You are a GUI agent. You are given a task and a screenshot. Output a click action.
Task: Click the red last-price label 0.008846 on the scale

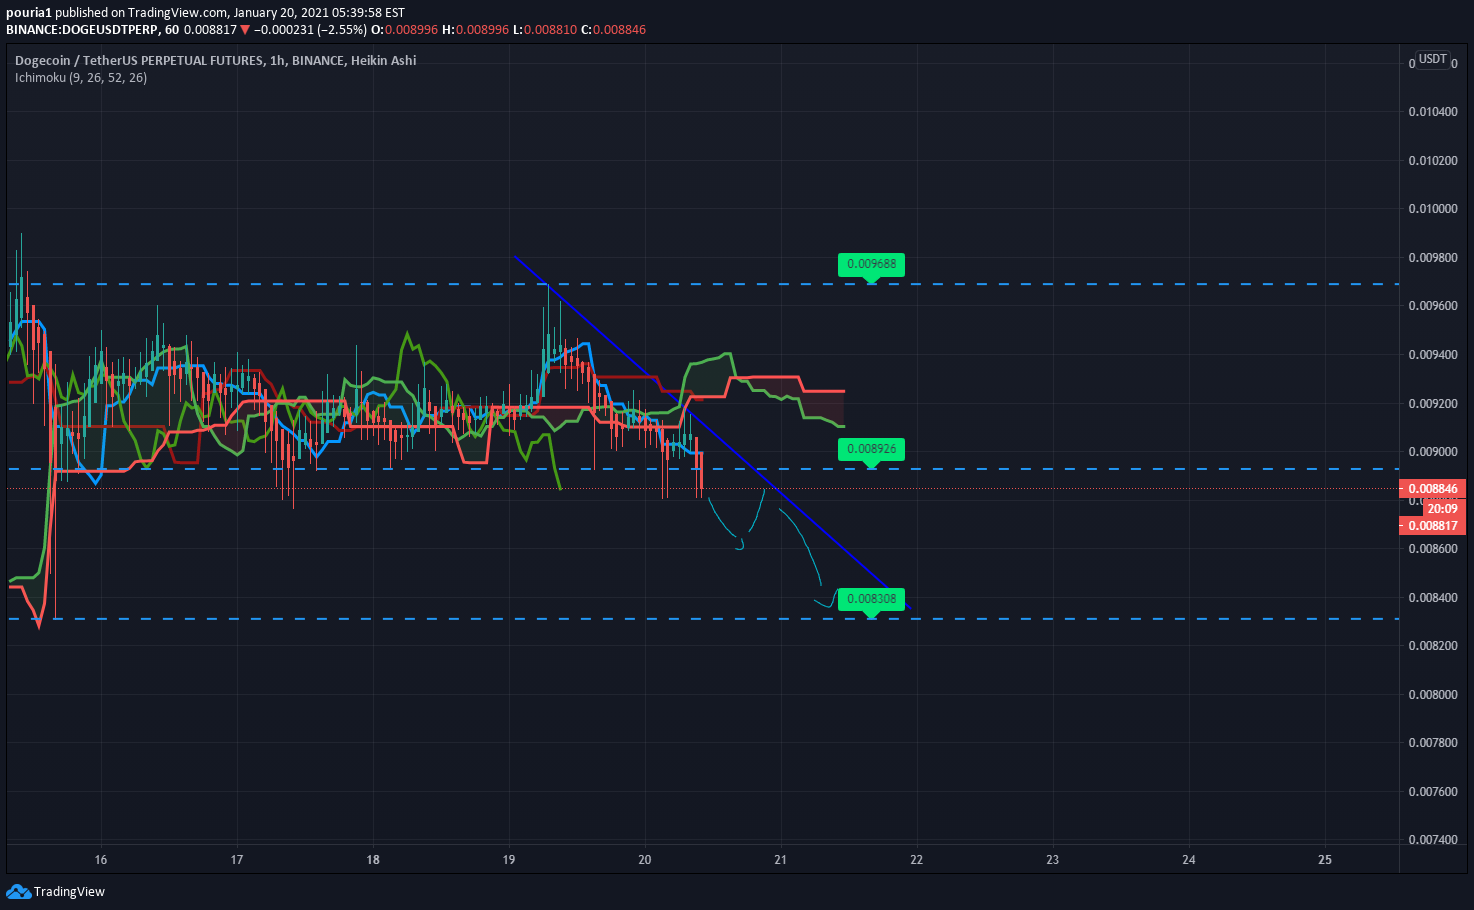point(1432,488)
